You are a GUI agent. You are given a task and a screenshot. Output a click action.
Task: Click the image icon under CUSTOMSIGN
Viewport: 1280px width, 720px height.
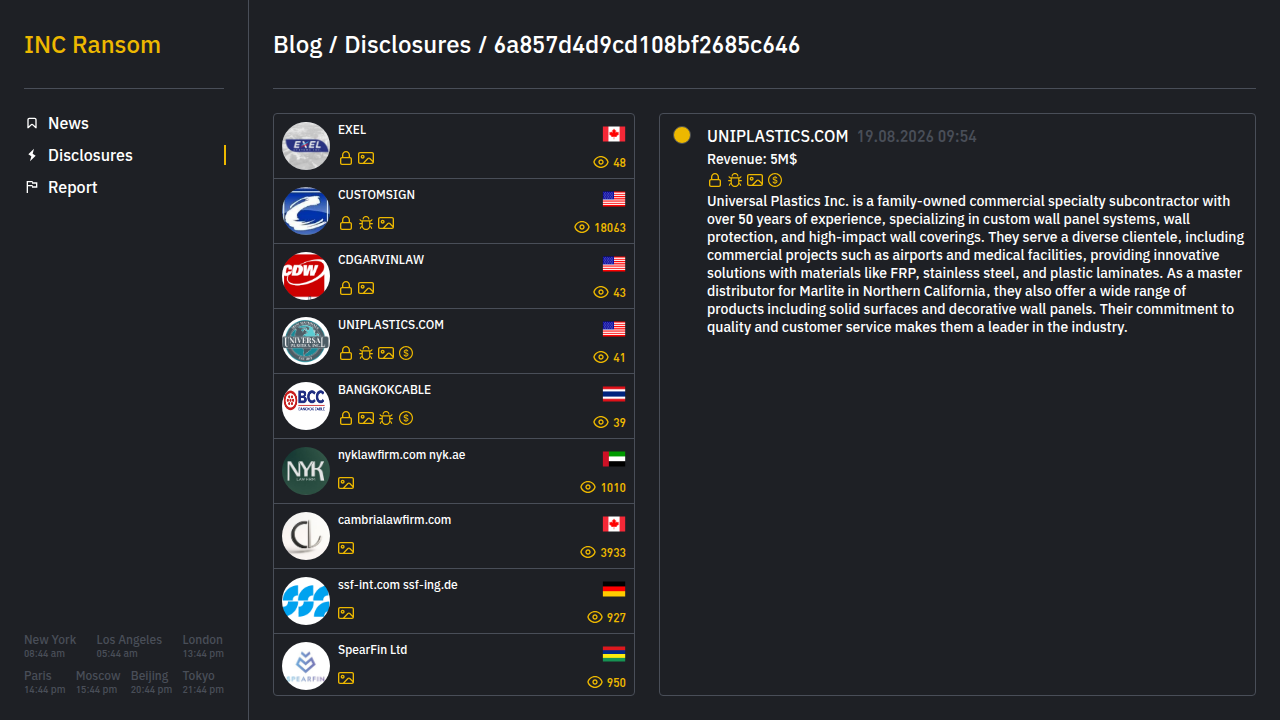[386, 223]
